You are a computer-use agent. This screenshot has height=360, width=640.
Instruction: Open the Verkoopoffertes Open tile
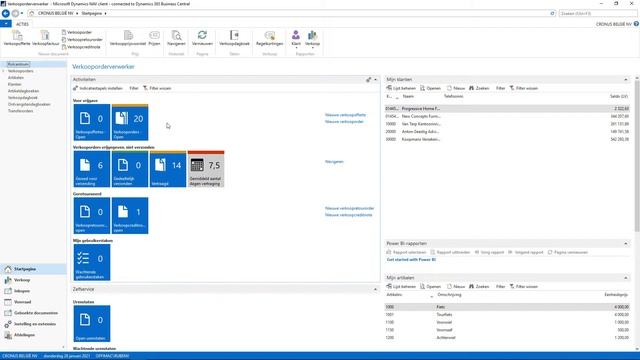[x=92, y=122]
